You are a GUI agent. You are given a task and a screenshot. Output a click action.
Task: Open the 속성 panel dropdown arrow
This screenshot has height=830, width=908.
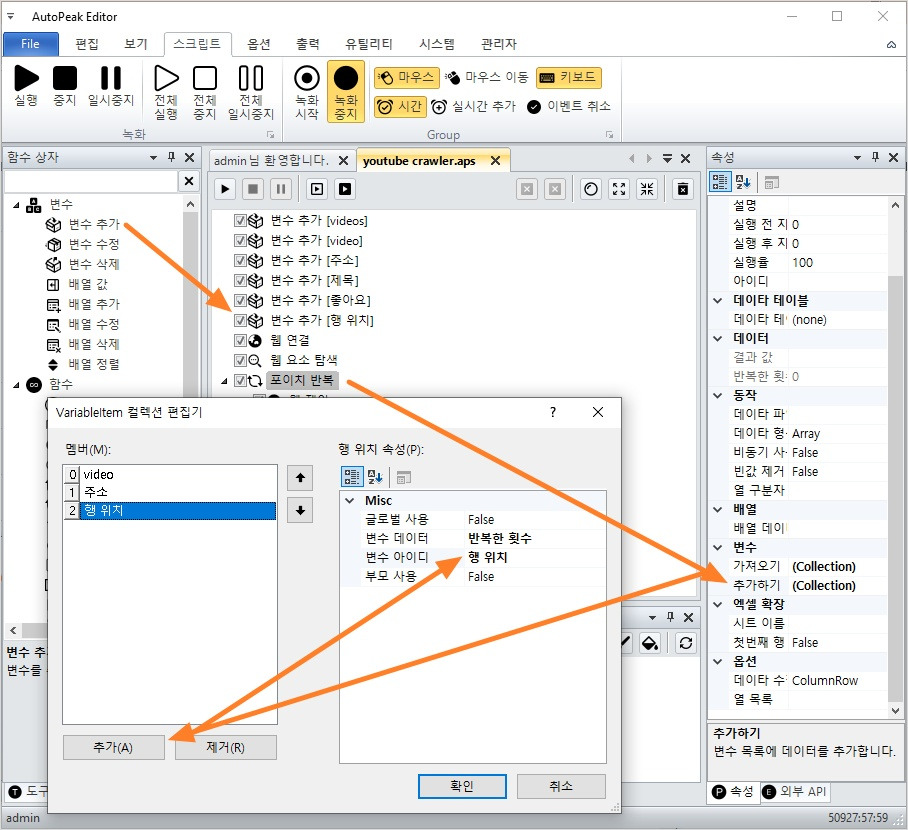pos(857,158)
